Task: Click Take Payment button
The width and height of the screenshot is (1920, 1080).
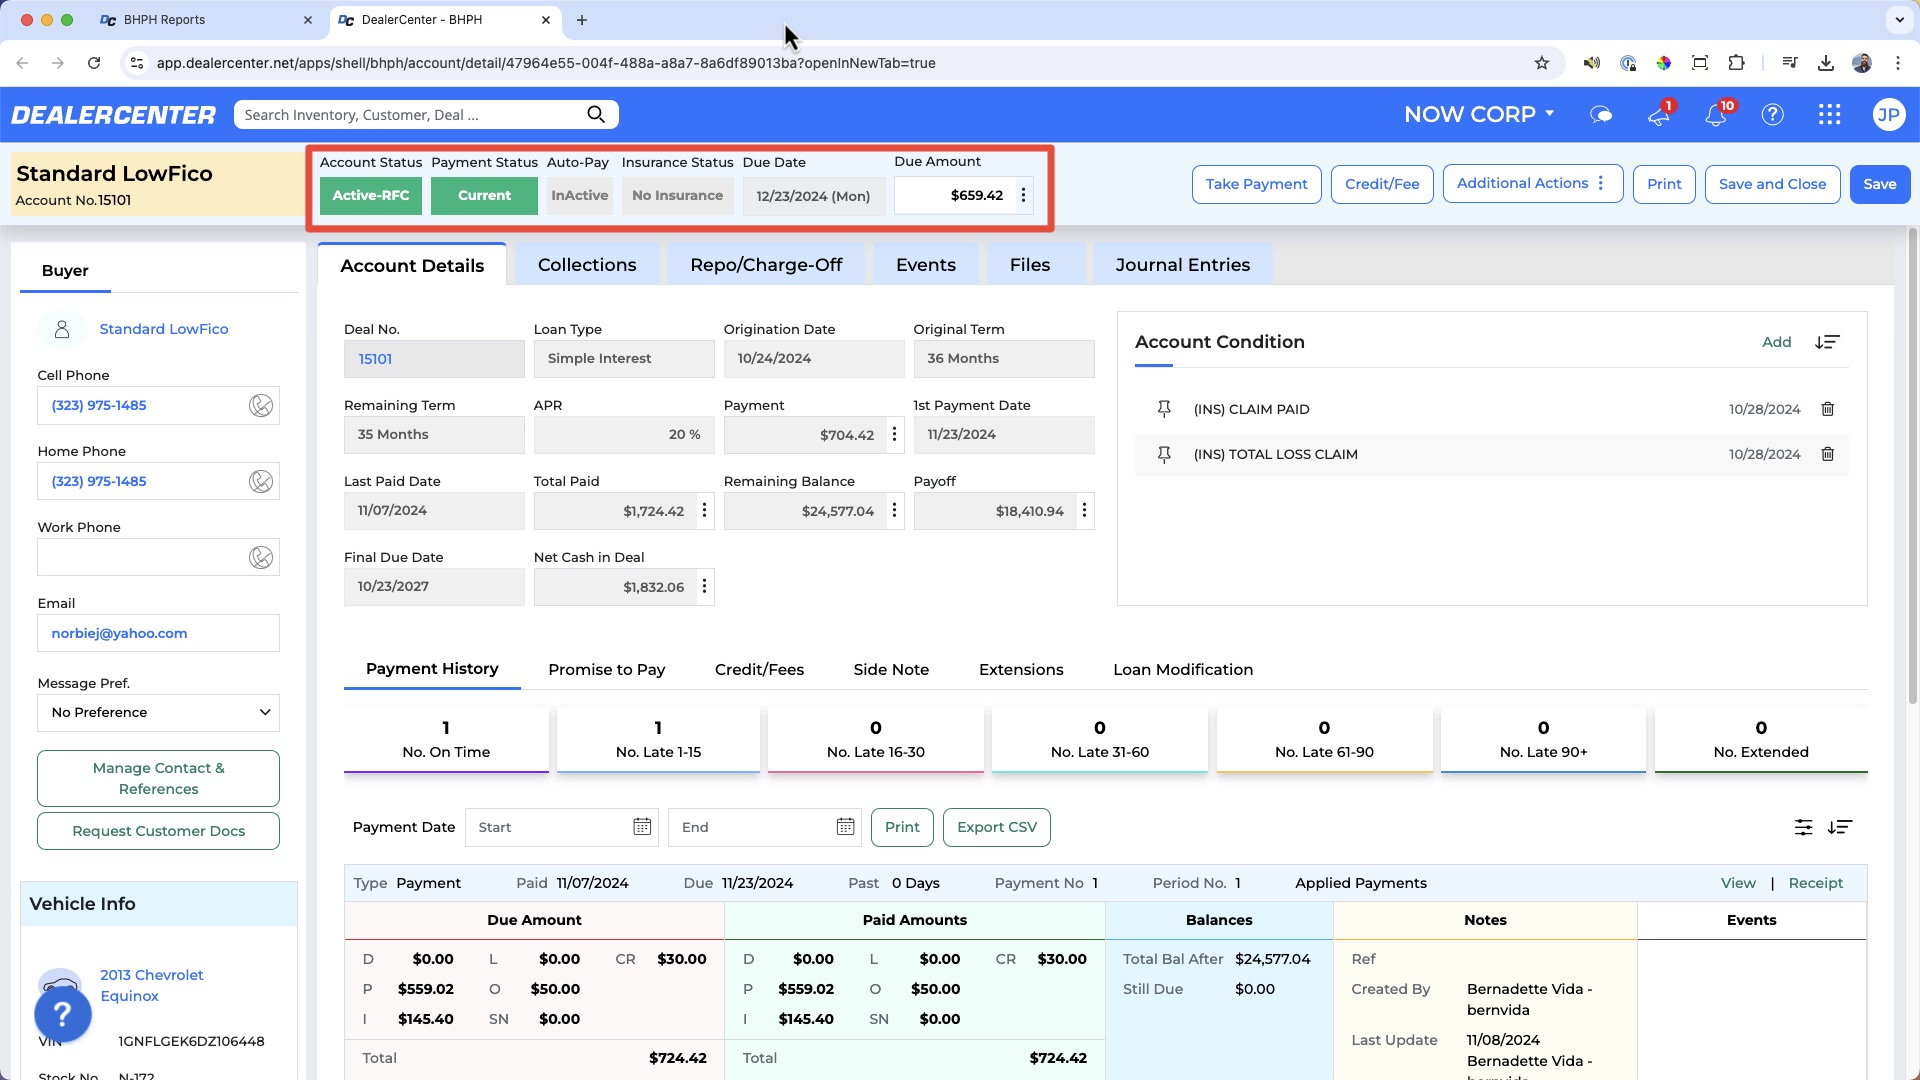Action: coord(1256,184)
